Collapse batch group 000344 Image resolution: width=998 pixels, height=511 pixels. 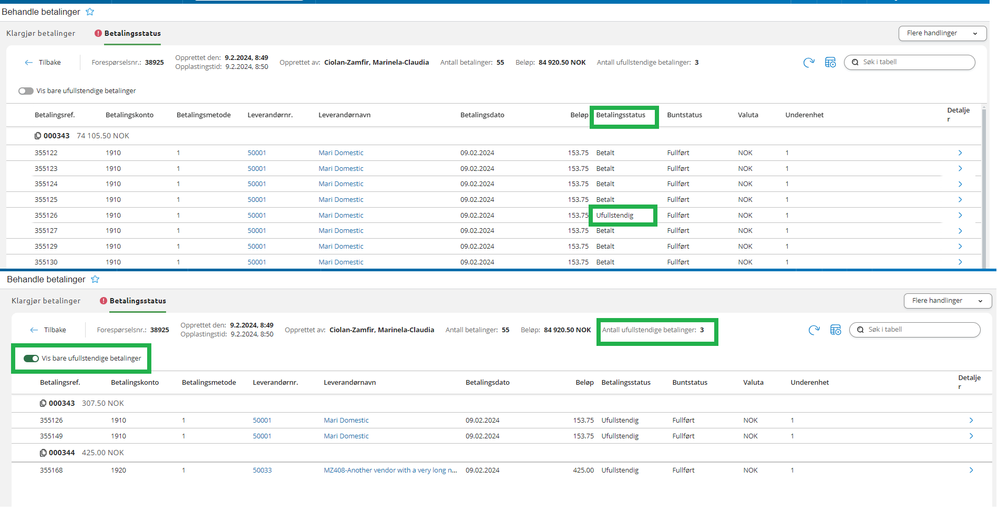(x=43, y=452)
